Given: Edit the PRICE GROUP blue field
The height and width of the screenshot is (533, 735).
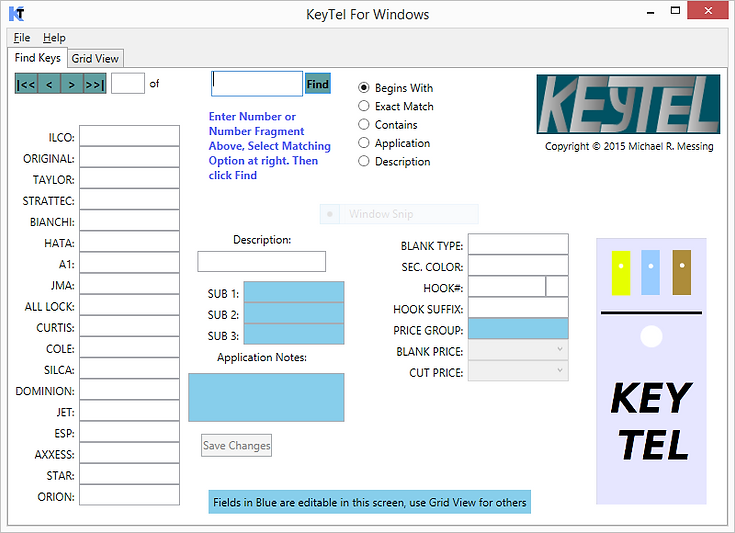Looking at the screenshot, I should (518, 329).
